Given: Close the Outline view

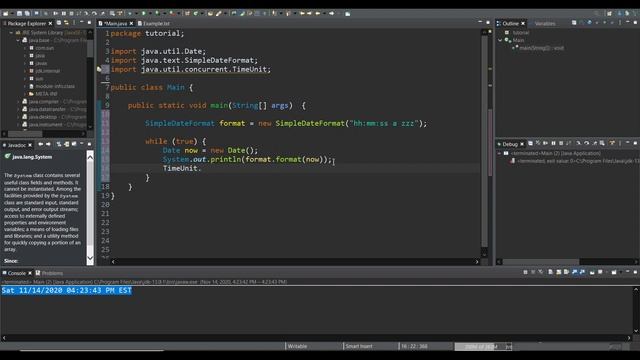Looking at the screenshot, I should click(x=523, y=23).
